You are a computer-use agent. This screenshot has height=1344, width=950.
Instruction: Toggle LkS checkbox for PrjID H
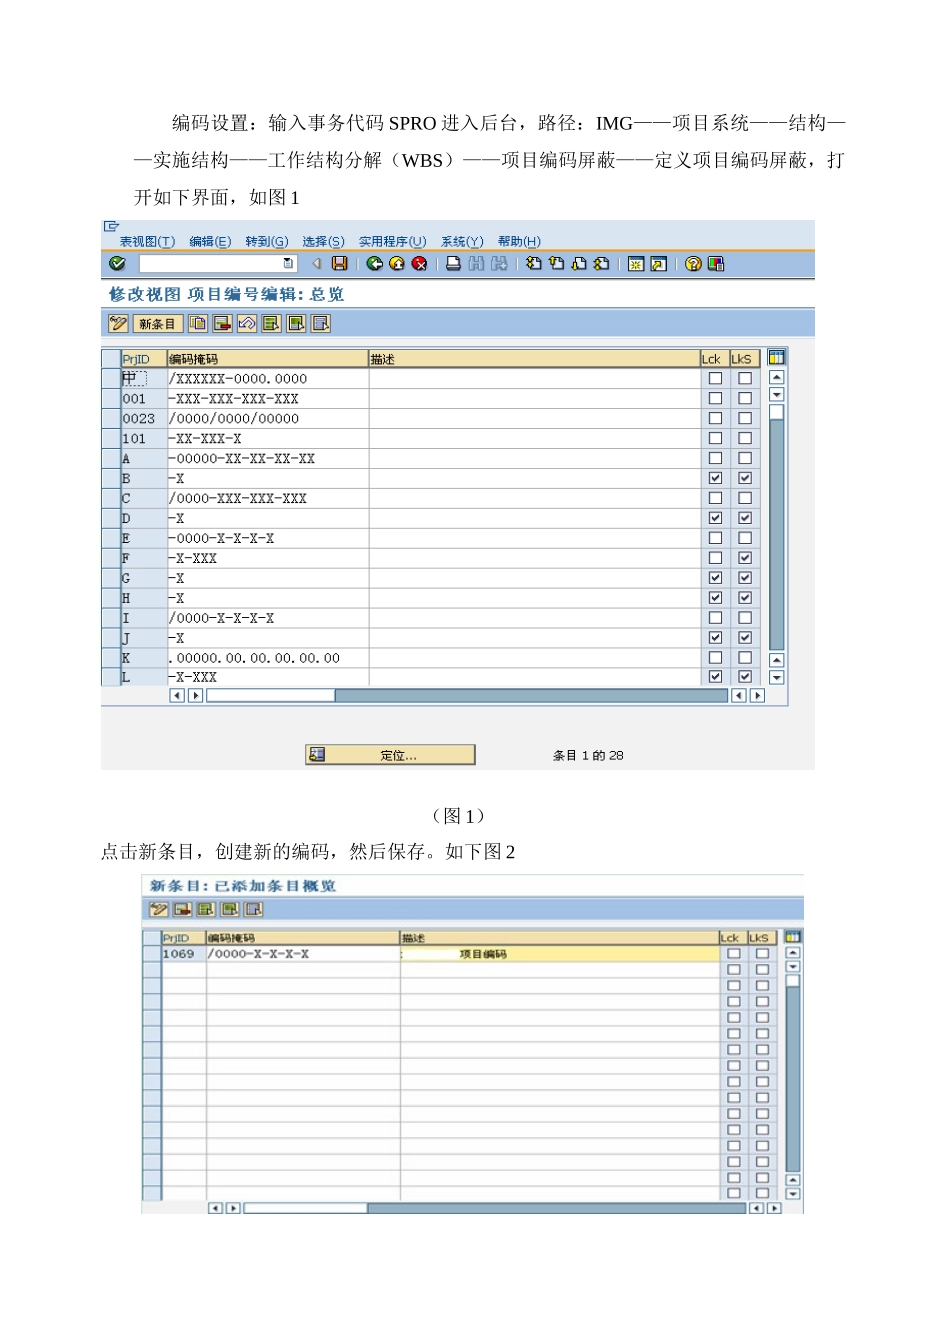(745, 598)
